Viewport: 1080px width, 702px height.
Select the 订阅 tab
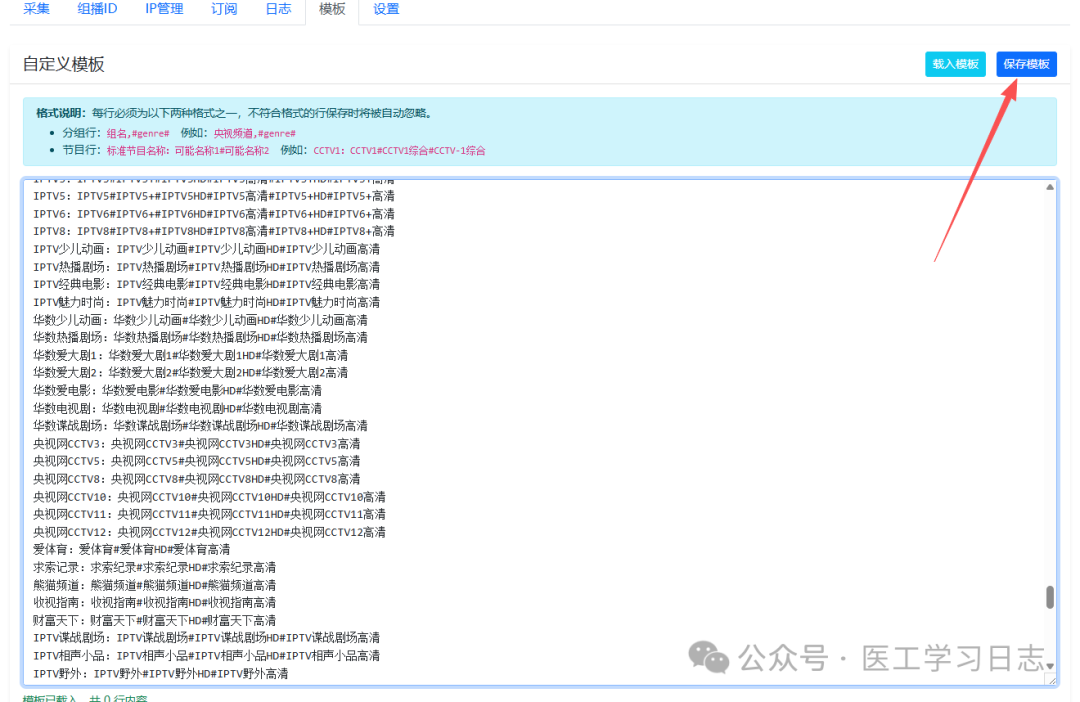pos(224,9)
